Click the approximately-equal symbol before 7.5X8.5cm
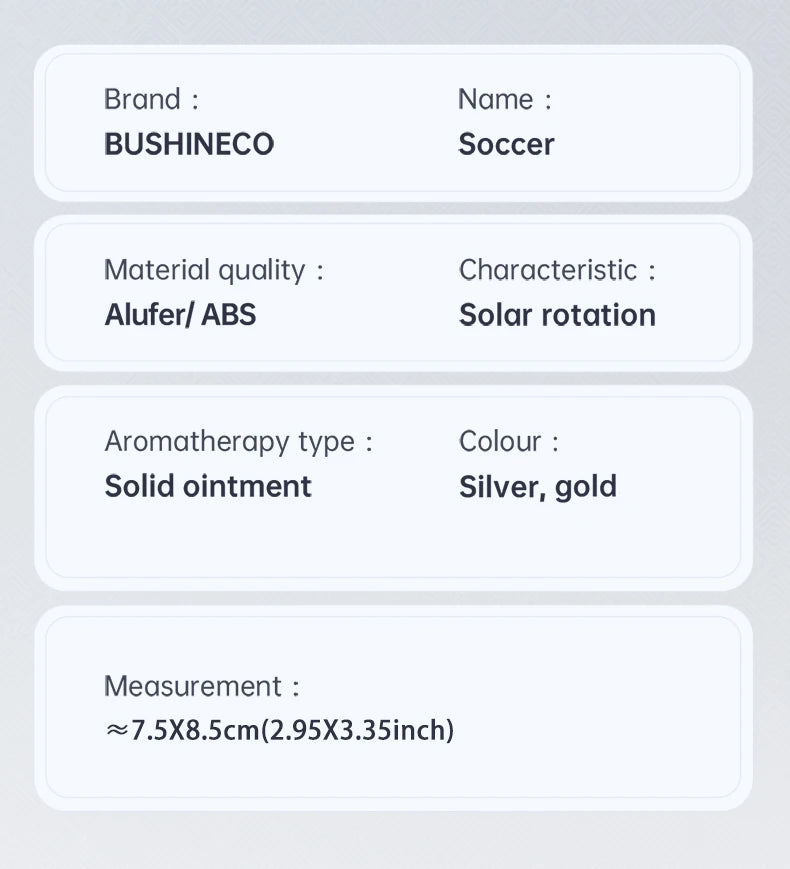Image resolution: width=790 pixels, height=869 pixels. click(x=116, y=730)
